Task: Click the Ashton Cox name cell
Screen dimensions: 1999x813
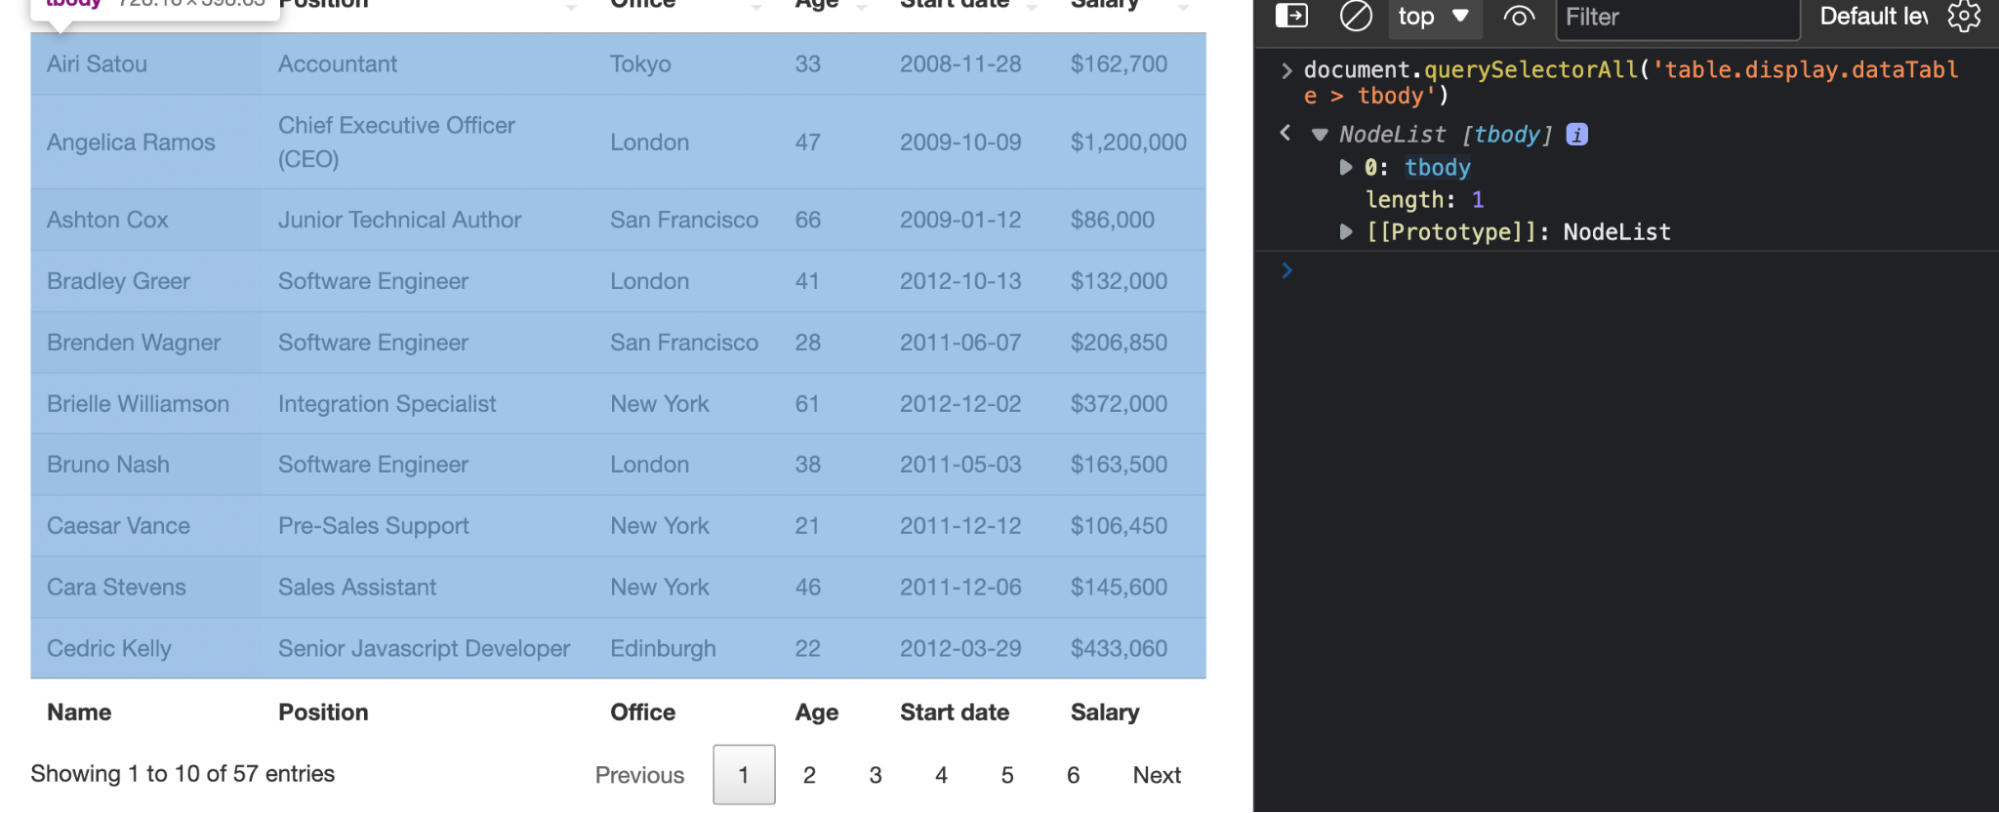Action: click(146, 220)
